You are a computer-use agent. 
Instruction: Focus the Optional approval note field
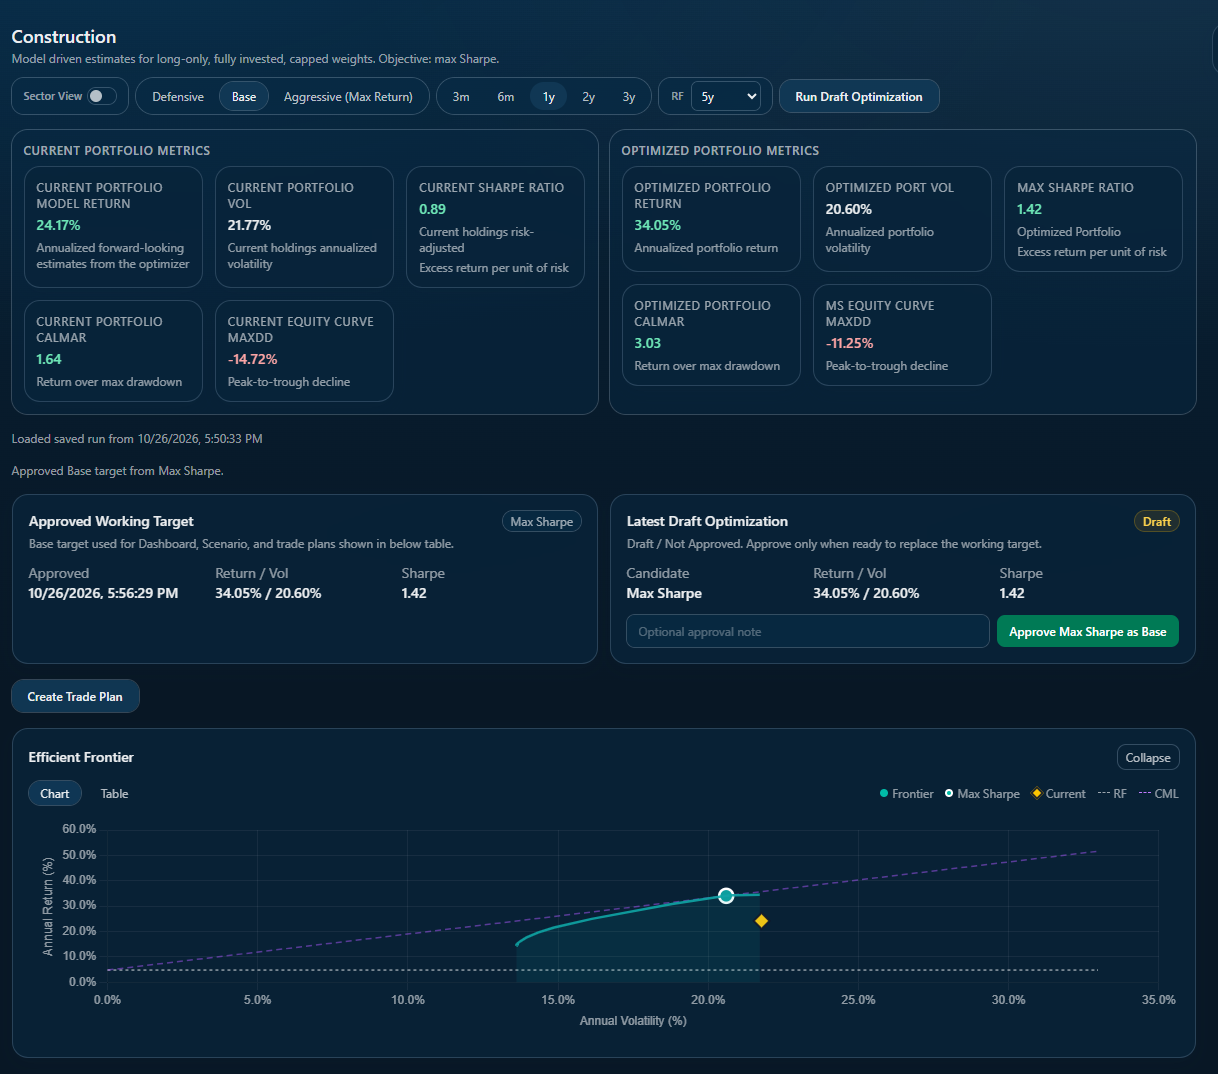[808, 632]
